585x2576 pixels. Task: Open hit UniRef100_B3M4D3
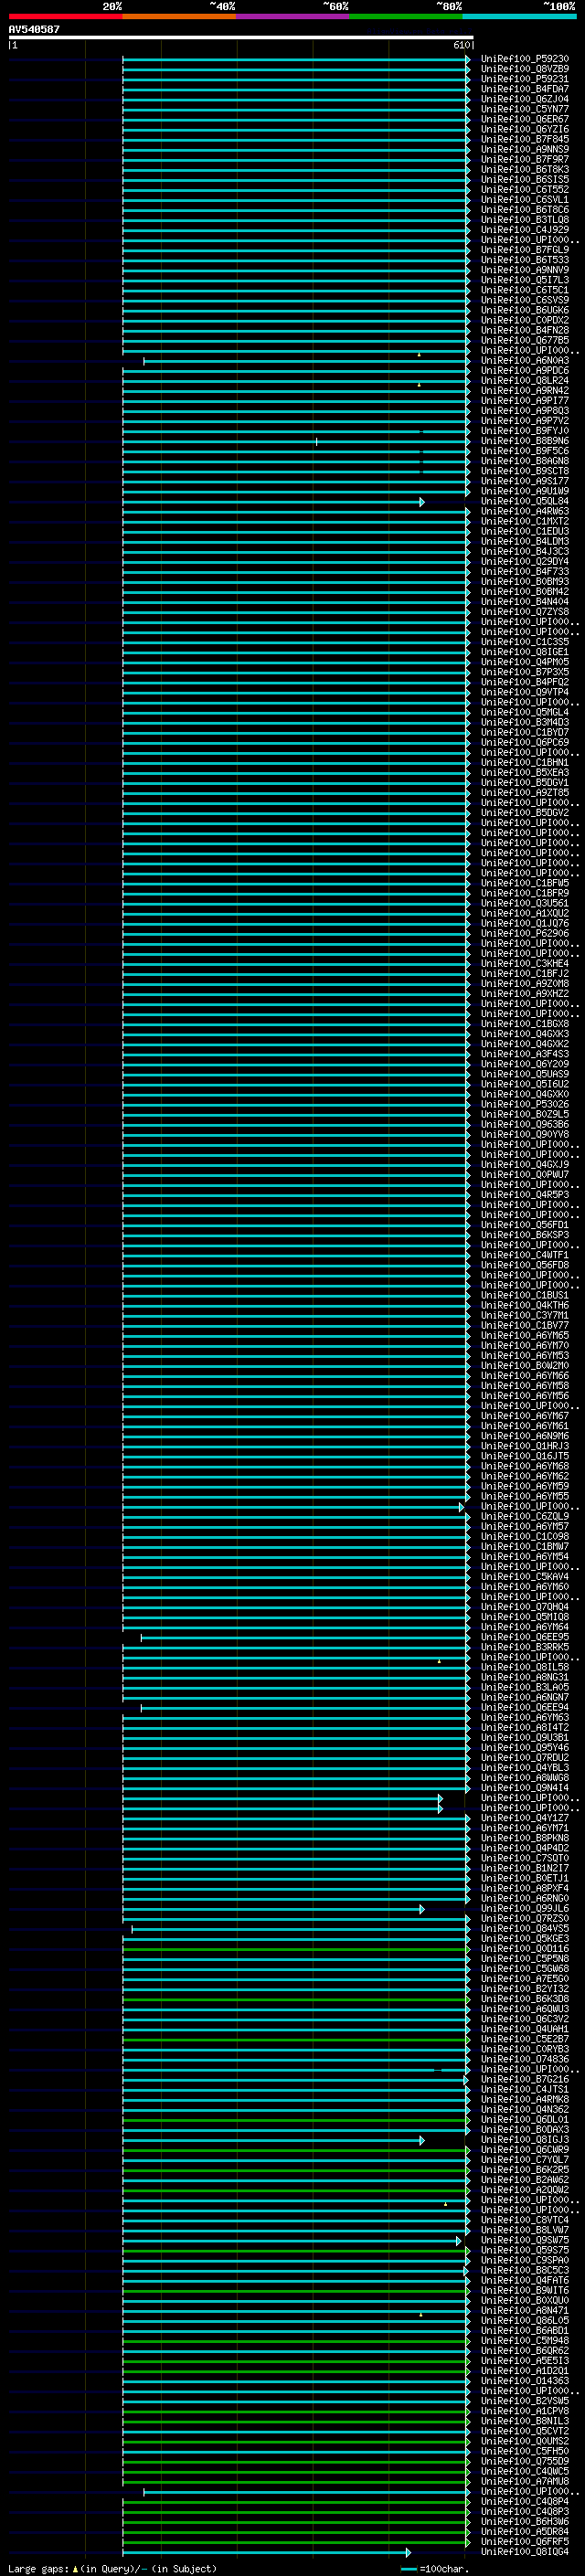(x=525, y=722)
